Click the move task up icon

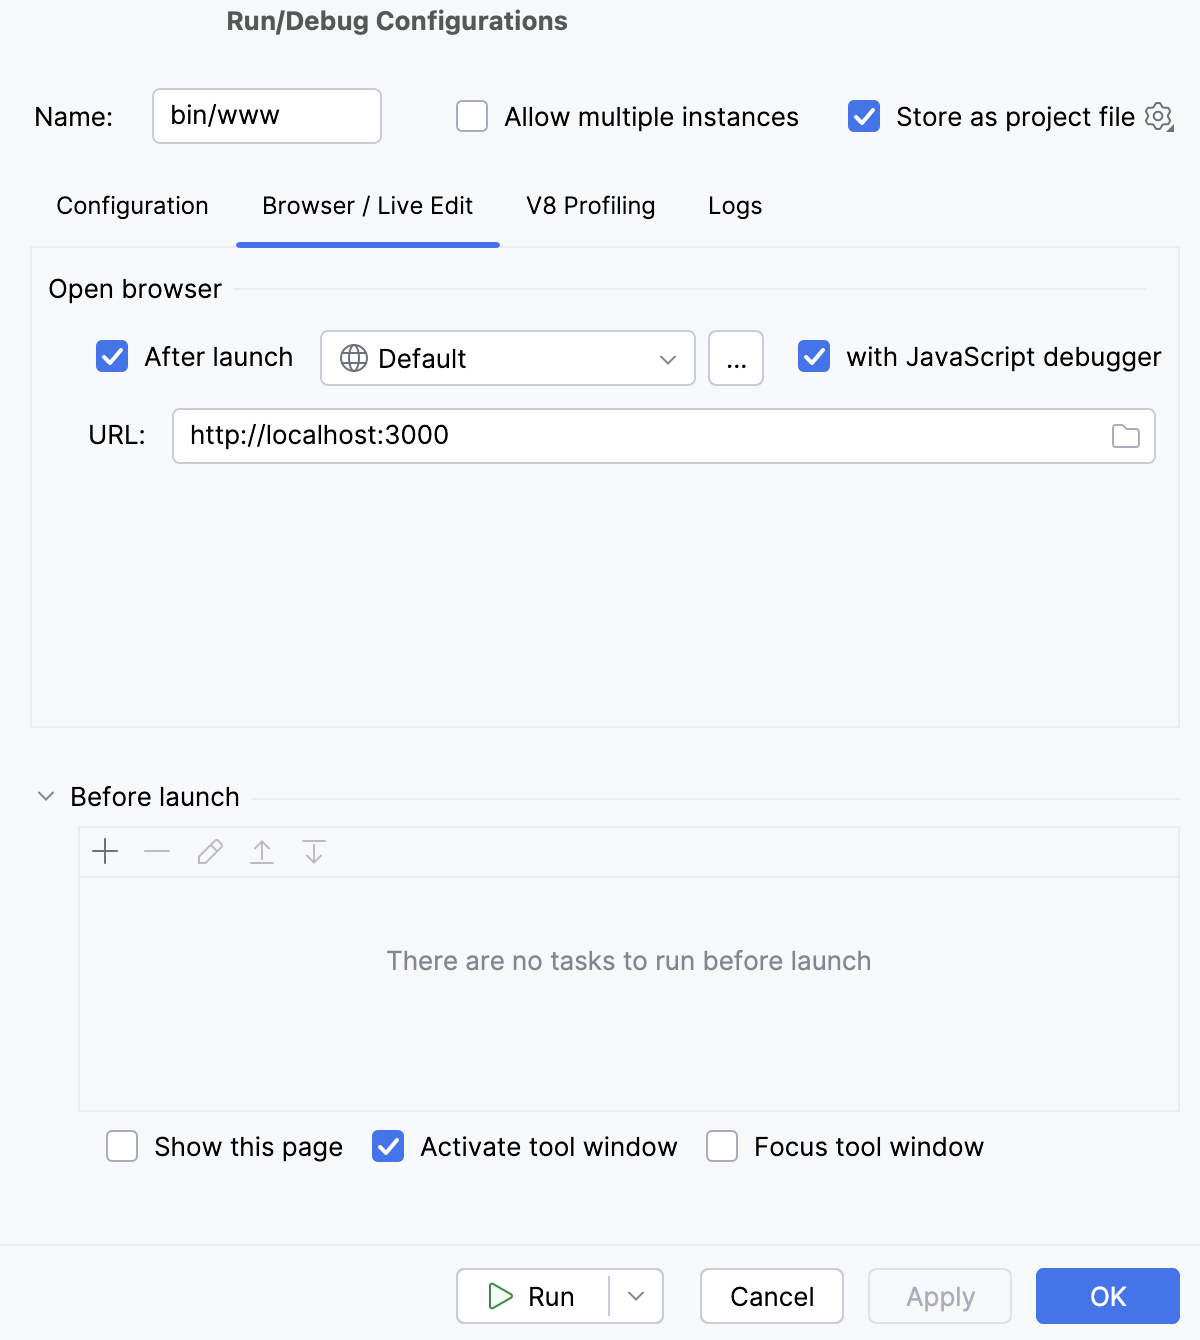tap(261, 851)
